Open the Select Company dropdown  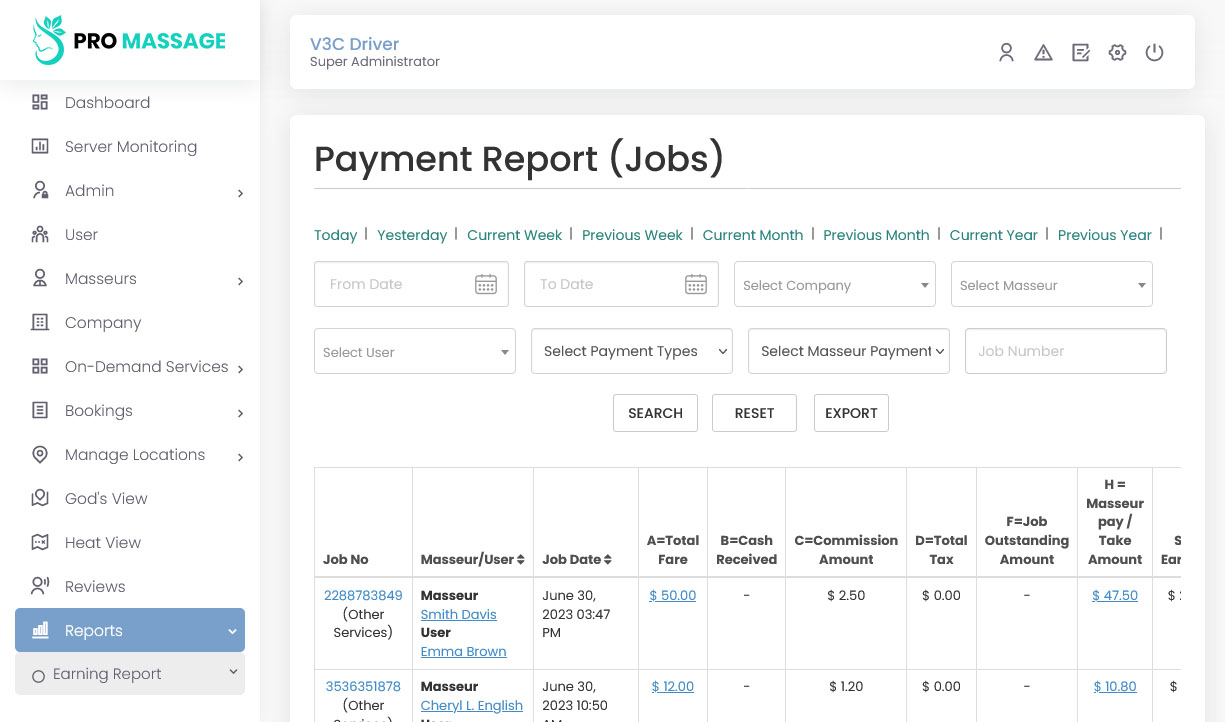[x=835, y=284]
